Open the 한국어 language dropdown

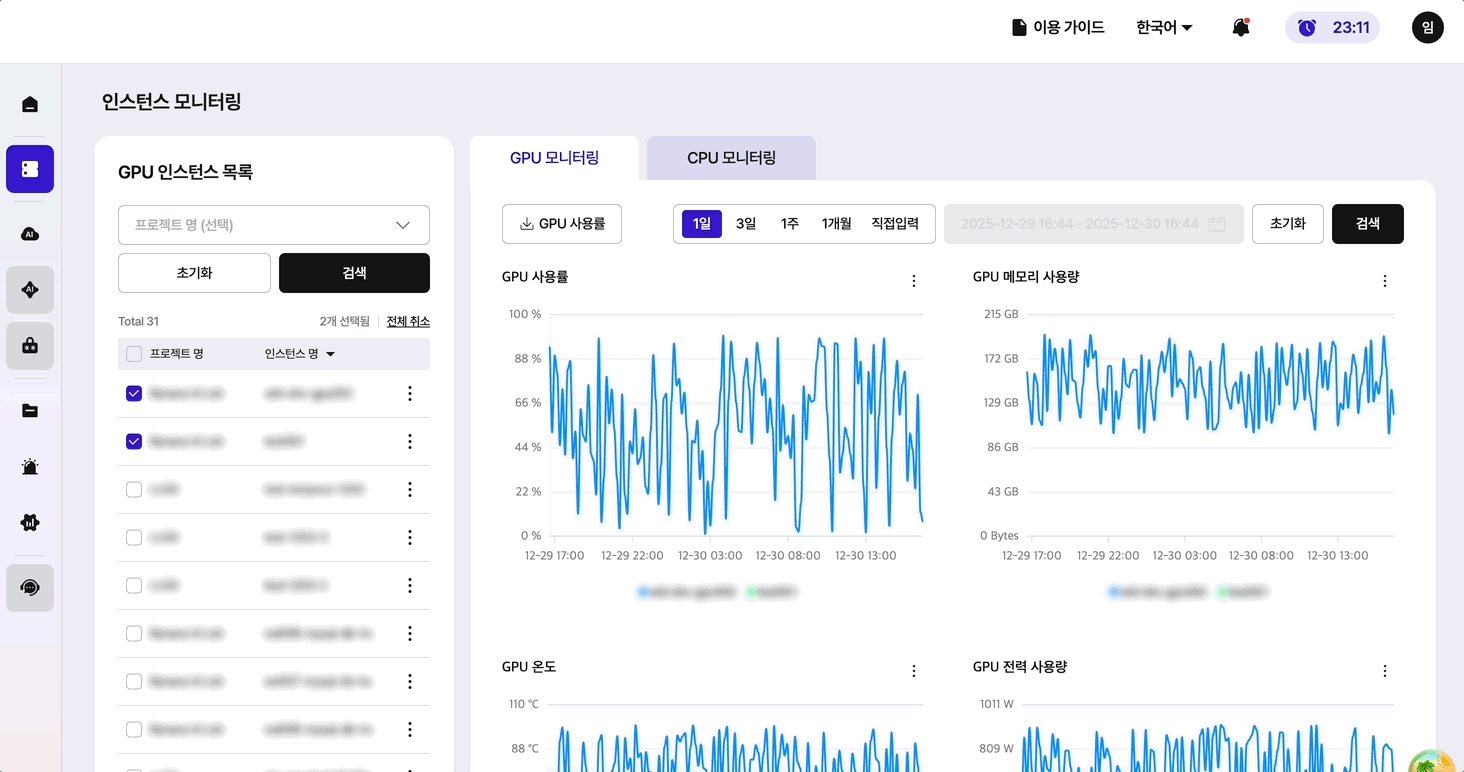tap(1164, 28)
